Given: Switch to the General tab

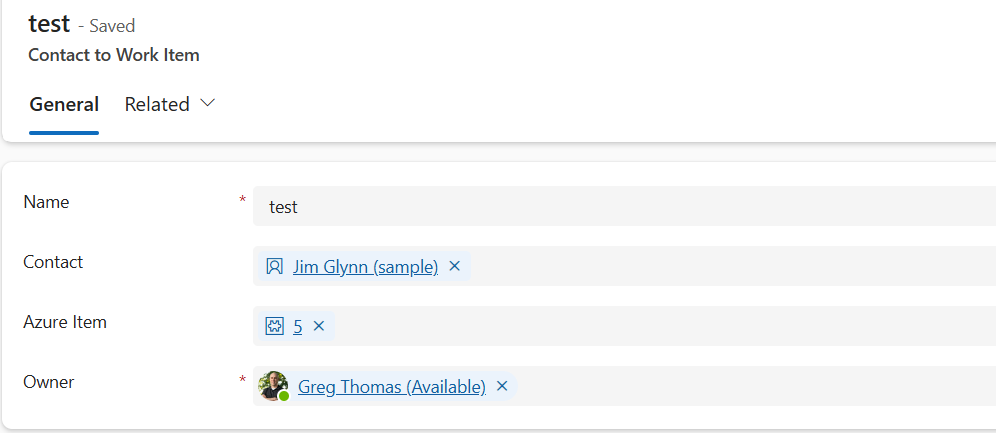Looking at the screenshot, I should [x=64, y=104].
